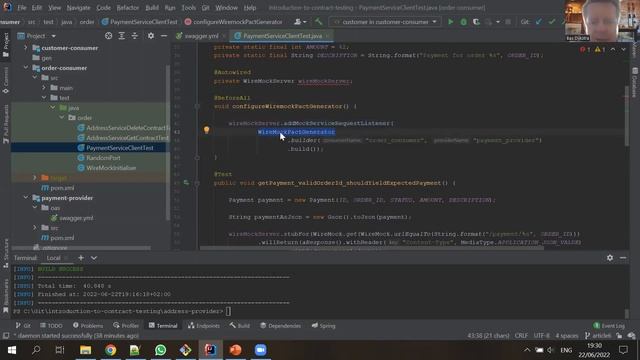
Task: Open Zoom from the taskbar
Action: [260, 350]
